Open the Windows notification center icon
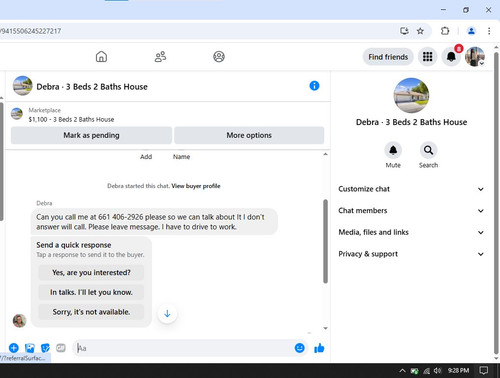Screen dimensions: 500x378 pos(484,370)
